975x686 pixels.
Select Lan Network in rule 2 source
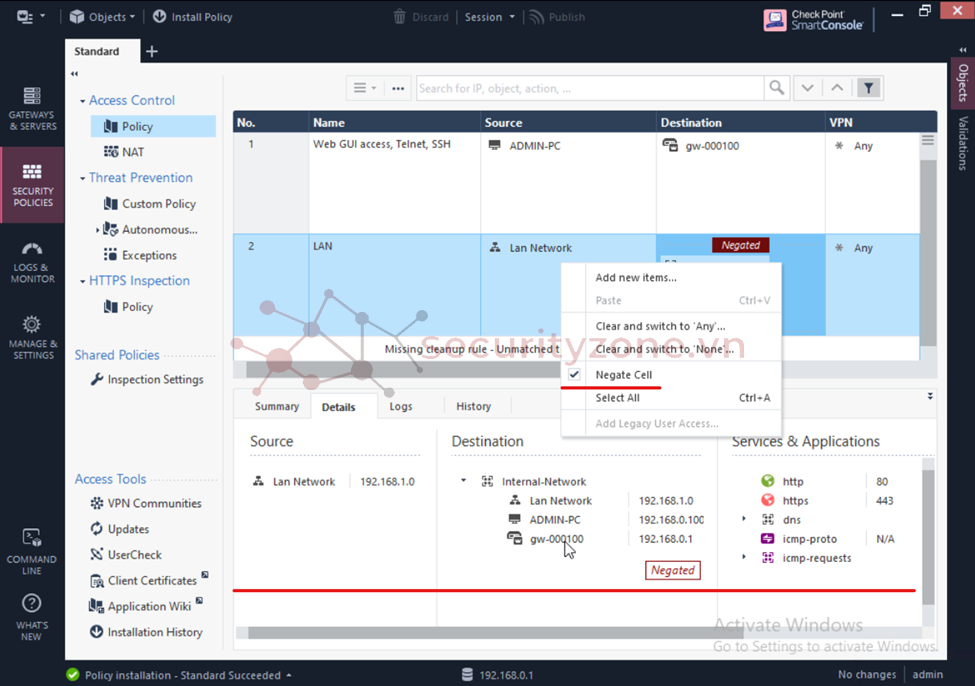coord(530,248)
